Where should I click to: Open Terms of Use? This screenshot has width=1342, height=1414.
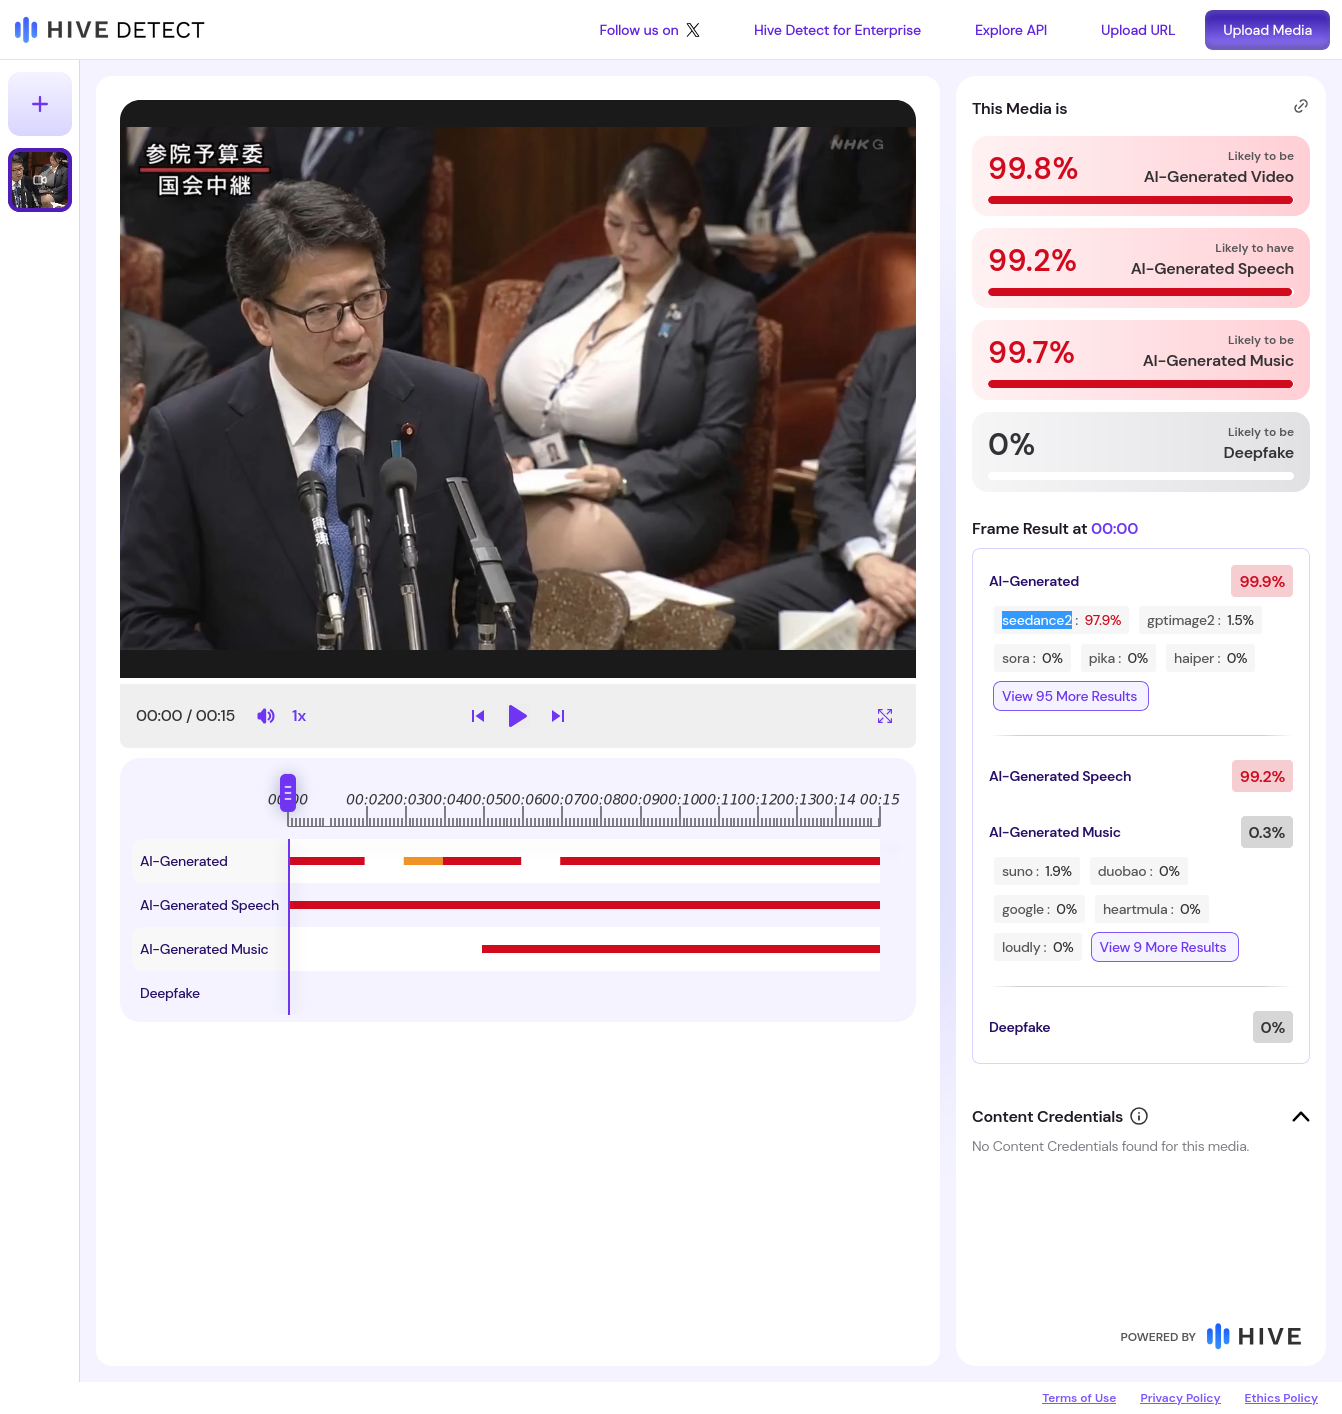coord(1079,1398)
